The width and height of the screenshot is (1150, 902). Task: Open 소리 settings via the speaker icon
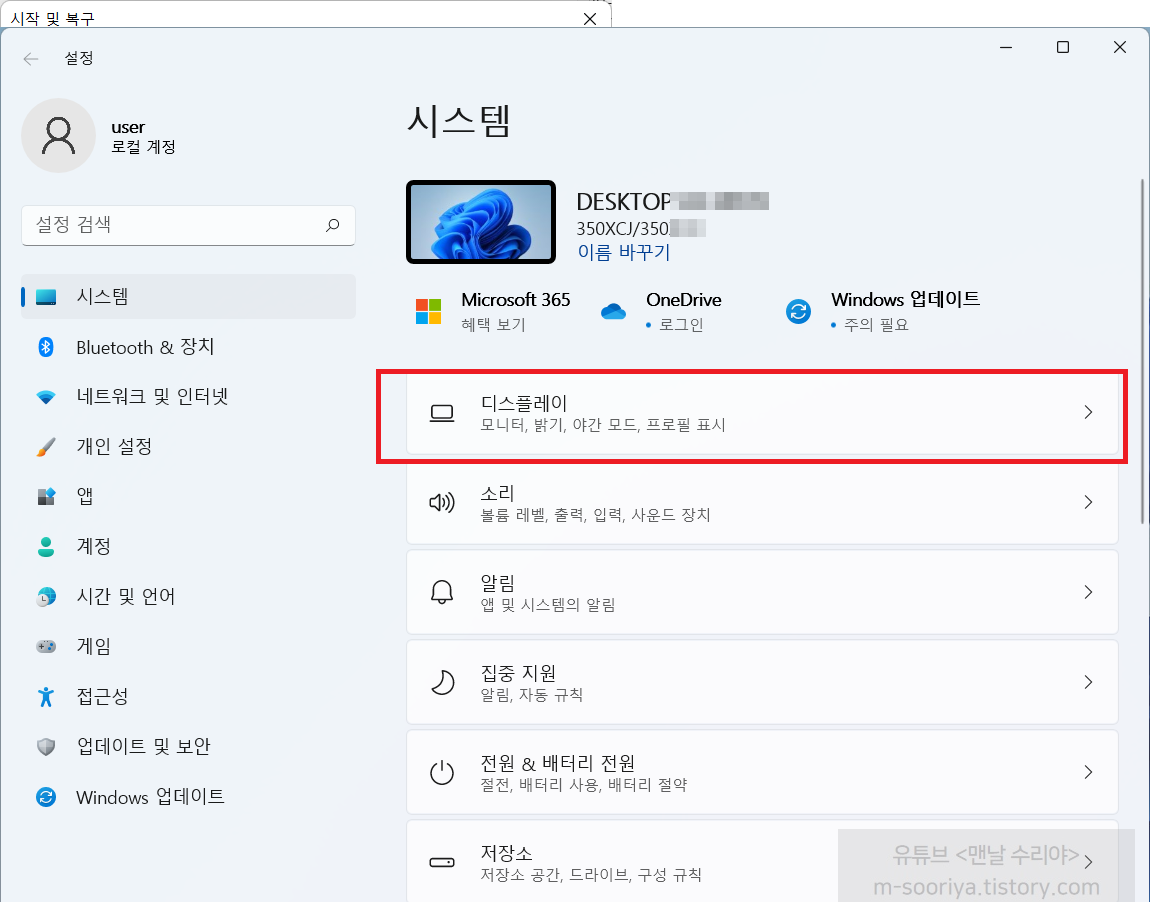point(441,502)
